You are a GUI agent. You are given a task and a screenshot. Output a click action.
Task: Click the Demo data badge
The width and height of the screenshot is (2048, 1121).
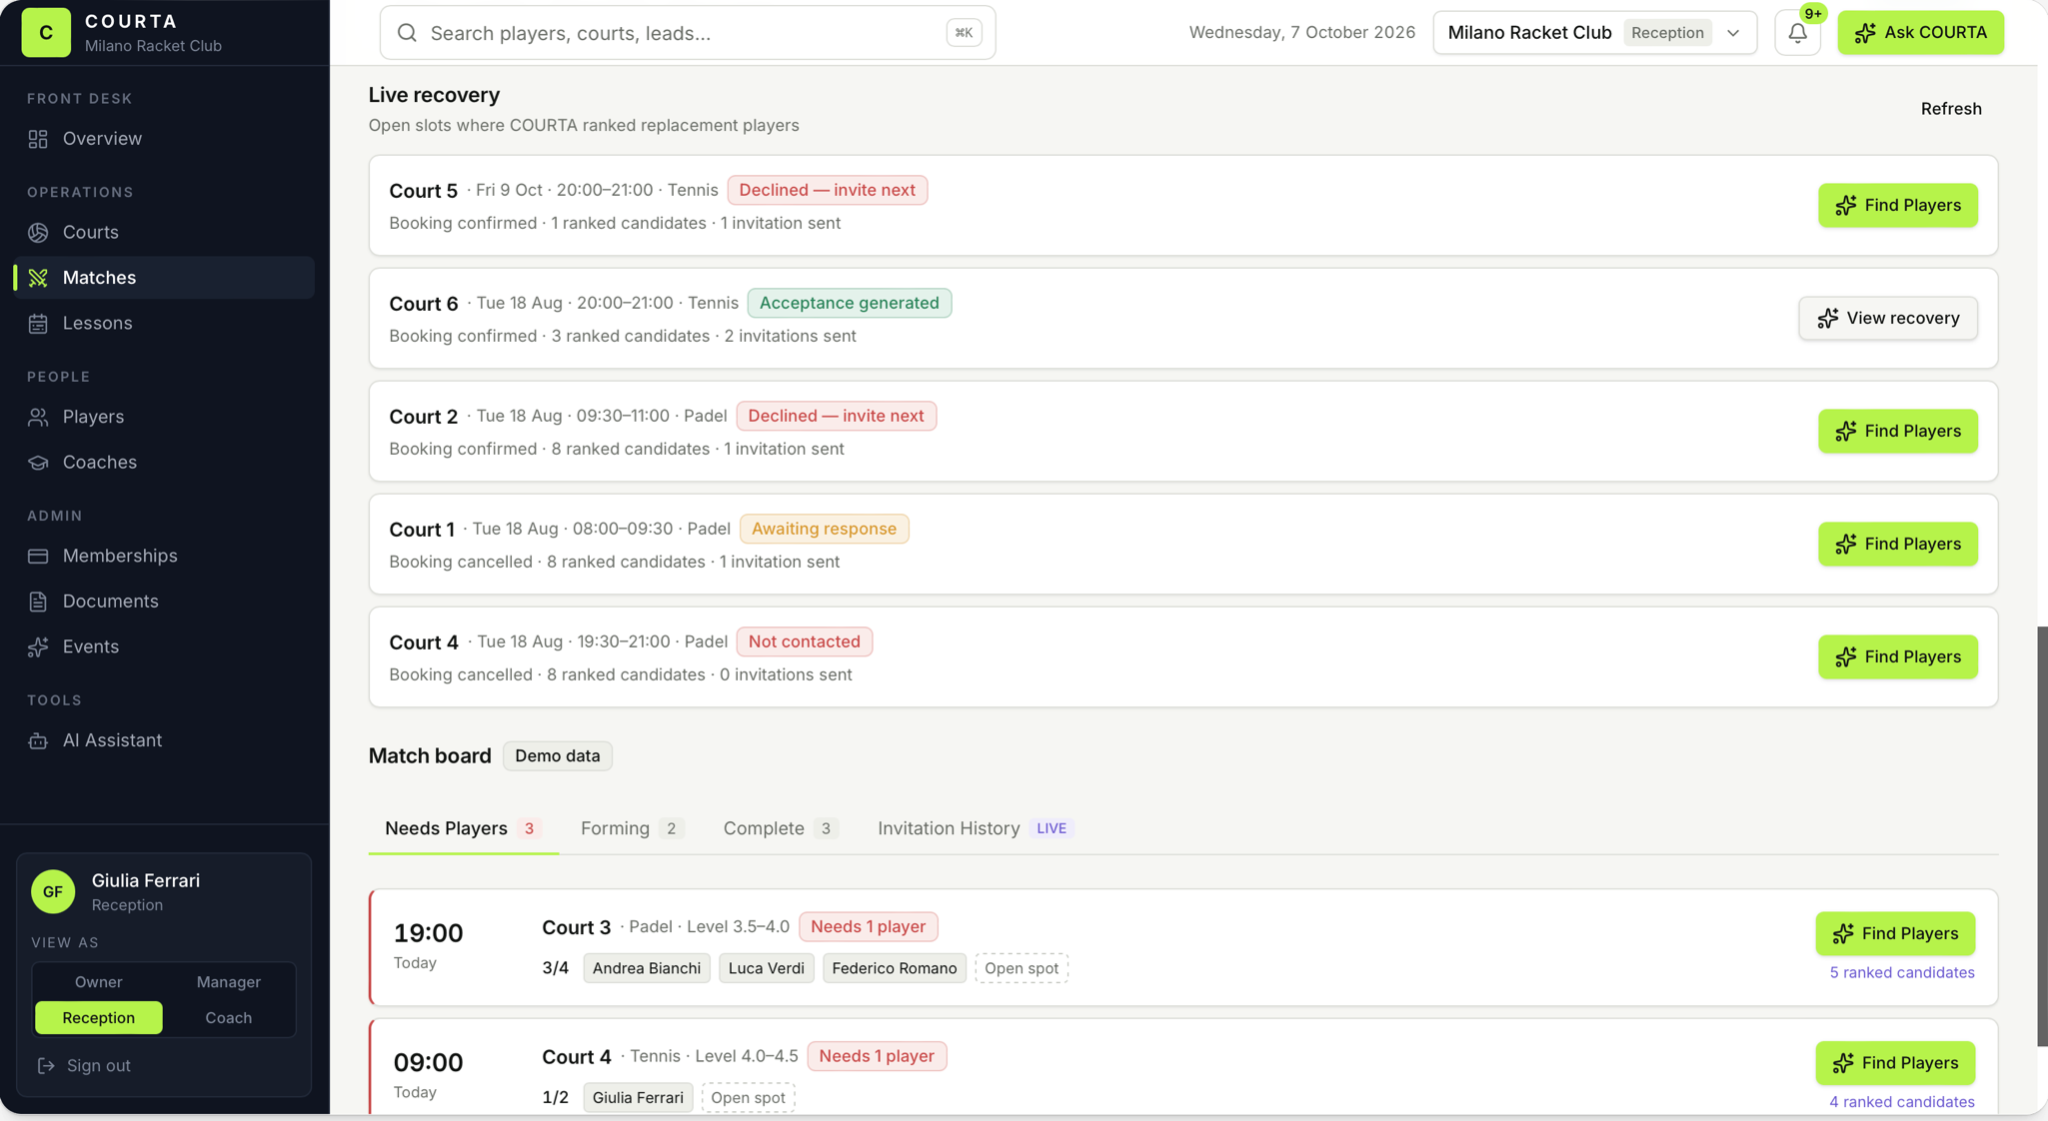(557, 756)
